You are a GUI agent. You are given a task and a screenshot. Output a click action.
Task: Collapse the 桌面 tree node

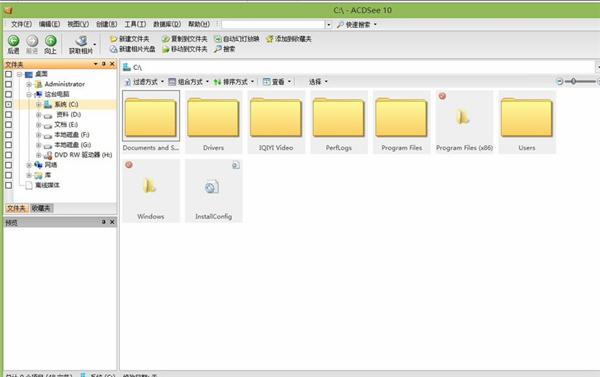point(20,74)
